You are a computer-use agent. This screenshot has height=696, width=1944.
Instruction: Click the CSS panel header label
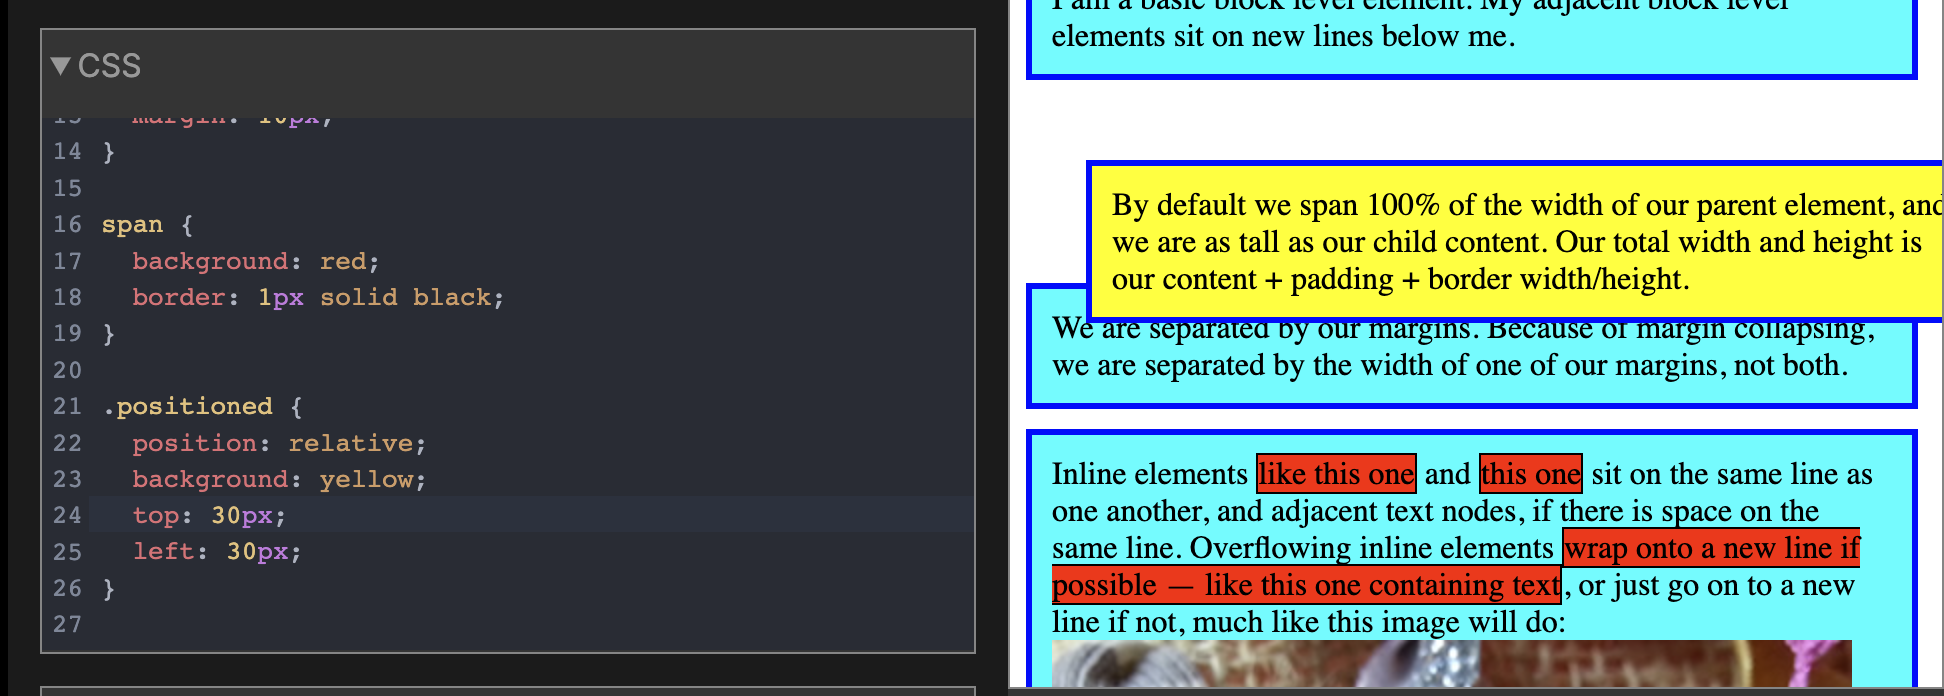pyautogui.click(x=109, y=66)
